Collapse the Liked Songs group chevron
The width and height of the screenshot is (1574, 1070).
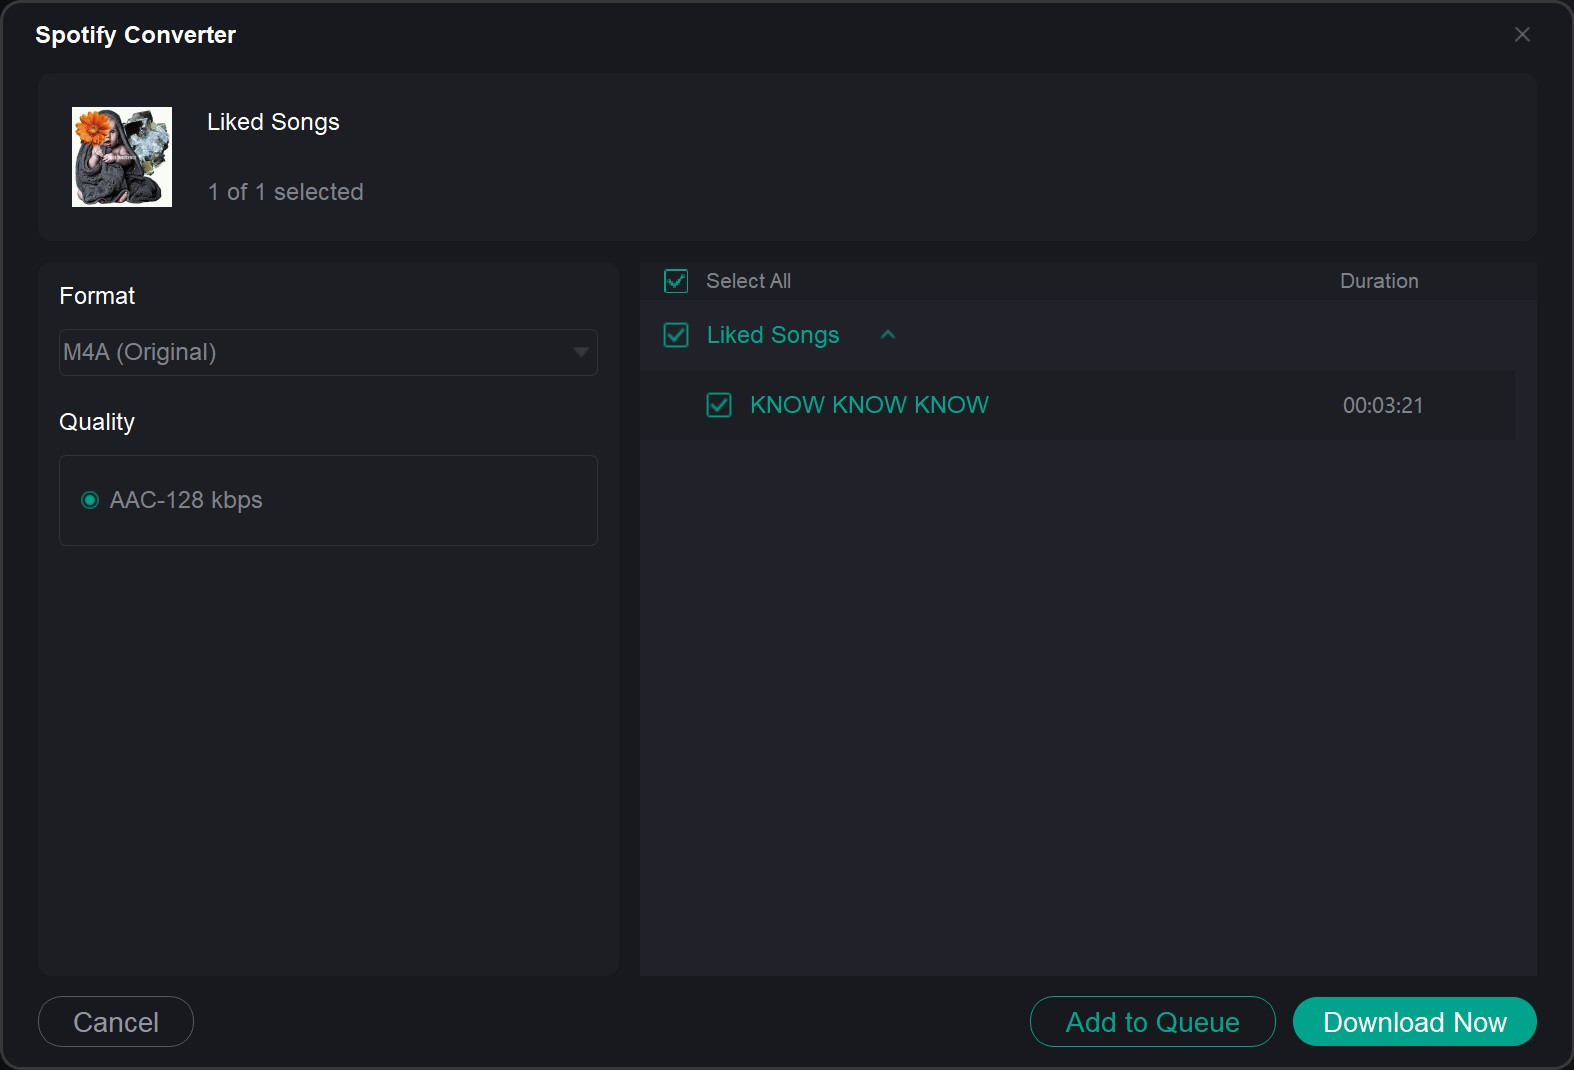click(x=888, y=335)
